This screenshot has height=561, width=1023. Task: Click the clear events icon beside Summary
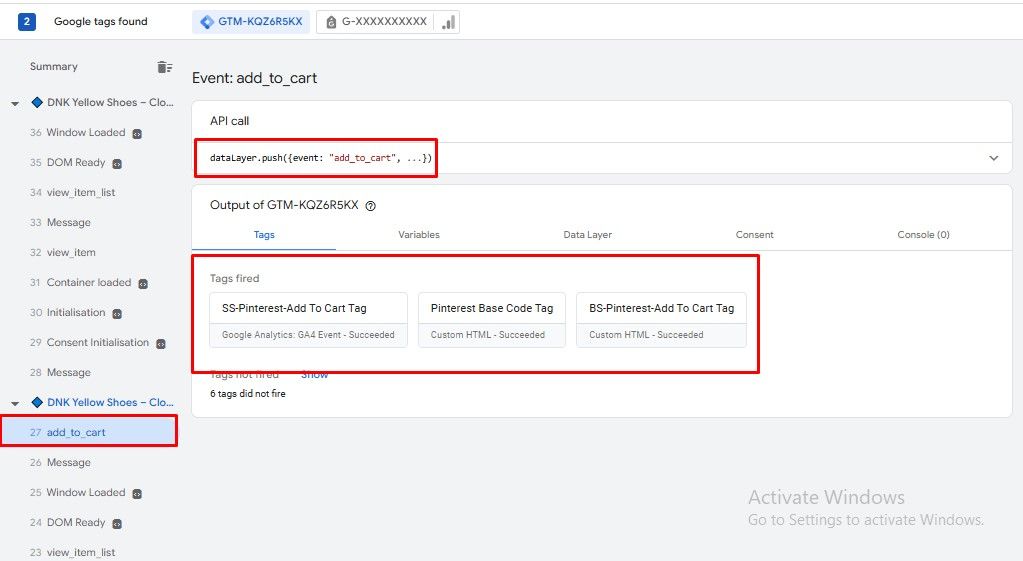pyautogui.click(x=164, y=67)
